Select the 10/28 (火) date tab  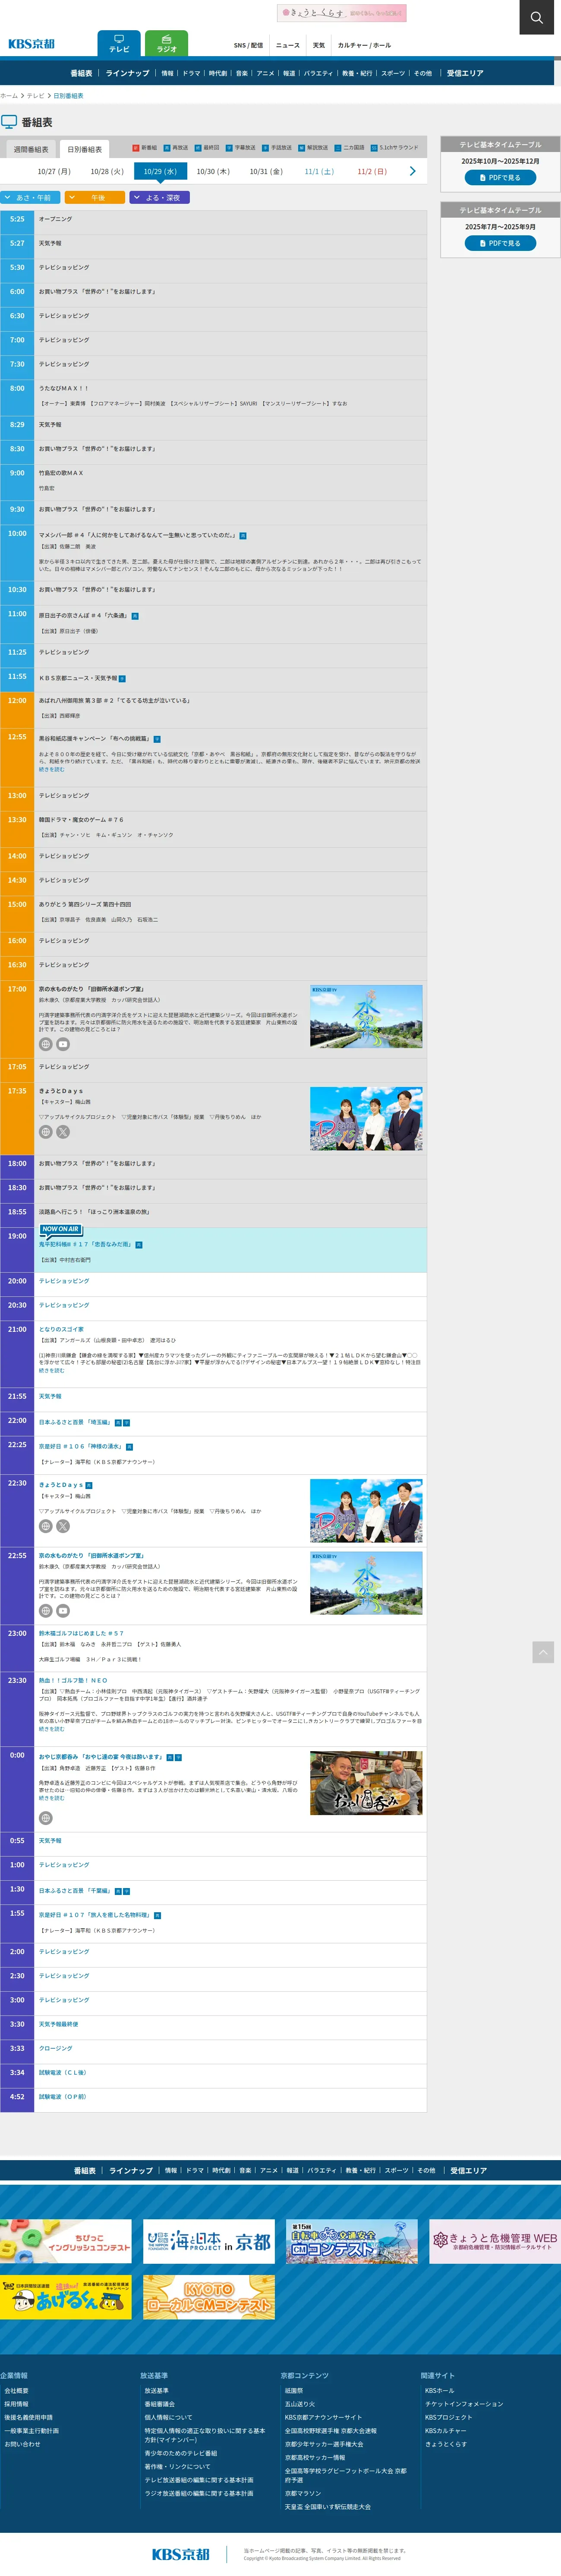tap(107, 172)
